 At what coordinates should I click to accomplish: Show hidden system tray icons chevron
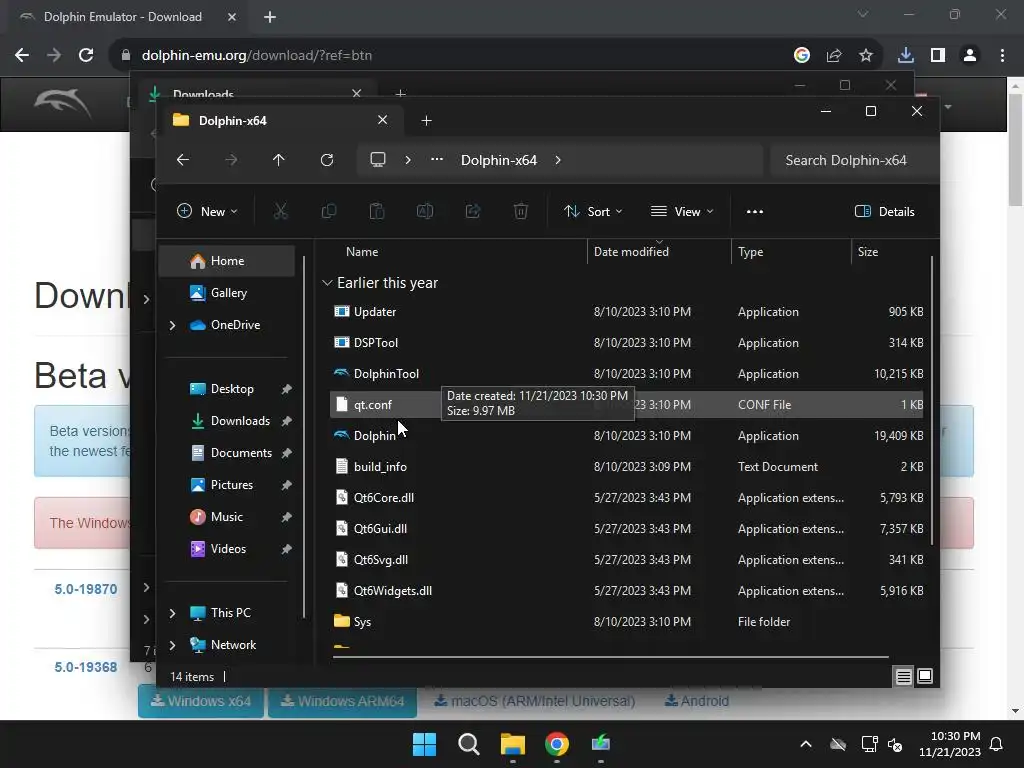point(806,744)
